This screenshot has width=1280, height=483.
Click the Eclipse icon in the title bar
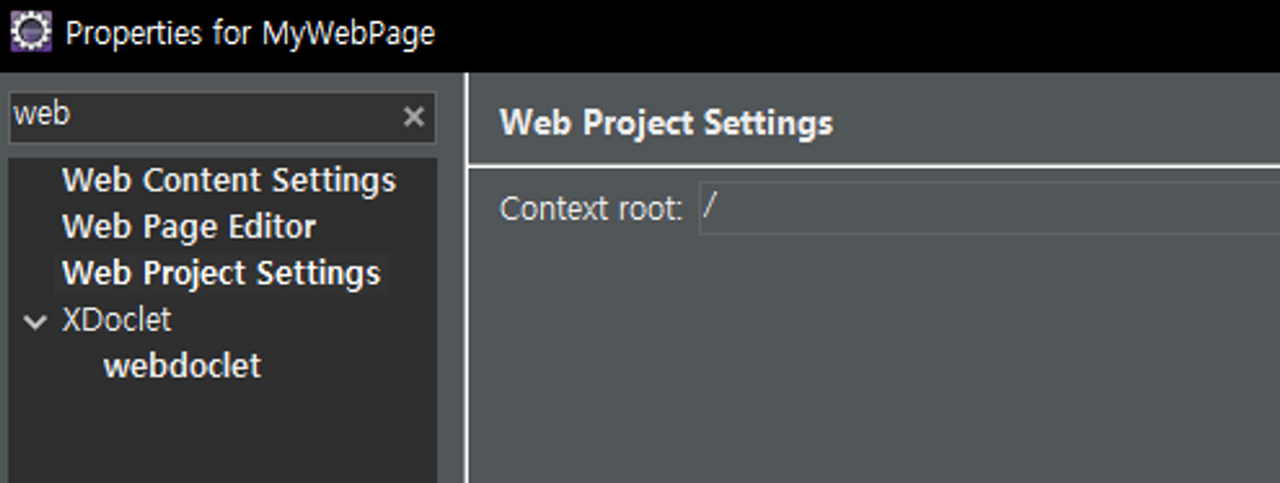pos(30,33)
